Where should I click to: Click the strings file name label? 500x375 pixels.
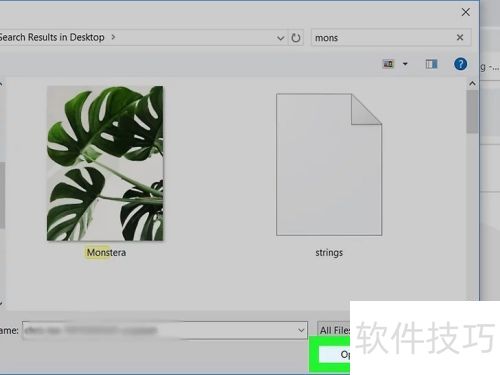click(x=329, y=253)
